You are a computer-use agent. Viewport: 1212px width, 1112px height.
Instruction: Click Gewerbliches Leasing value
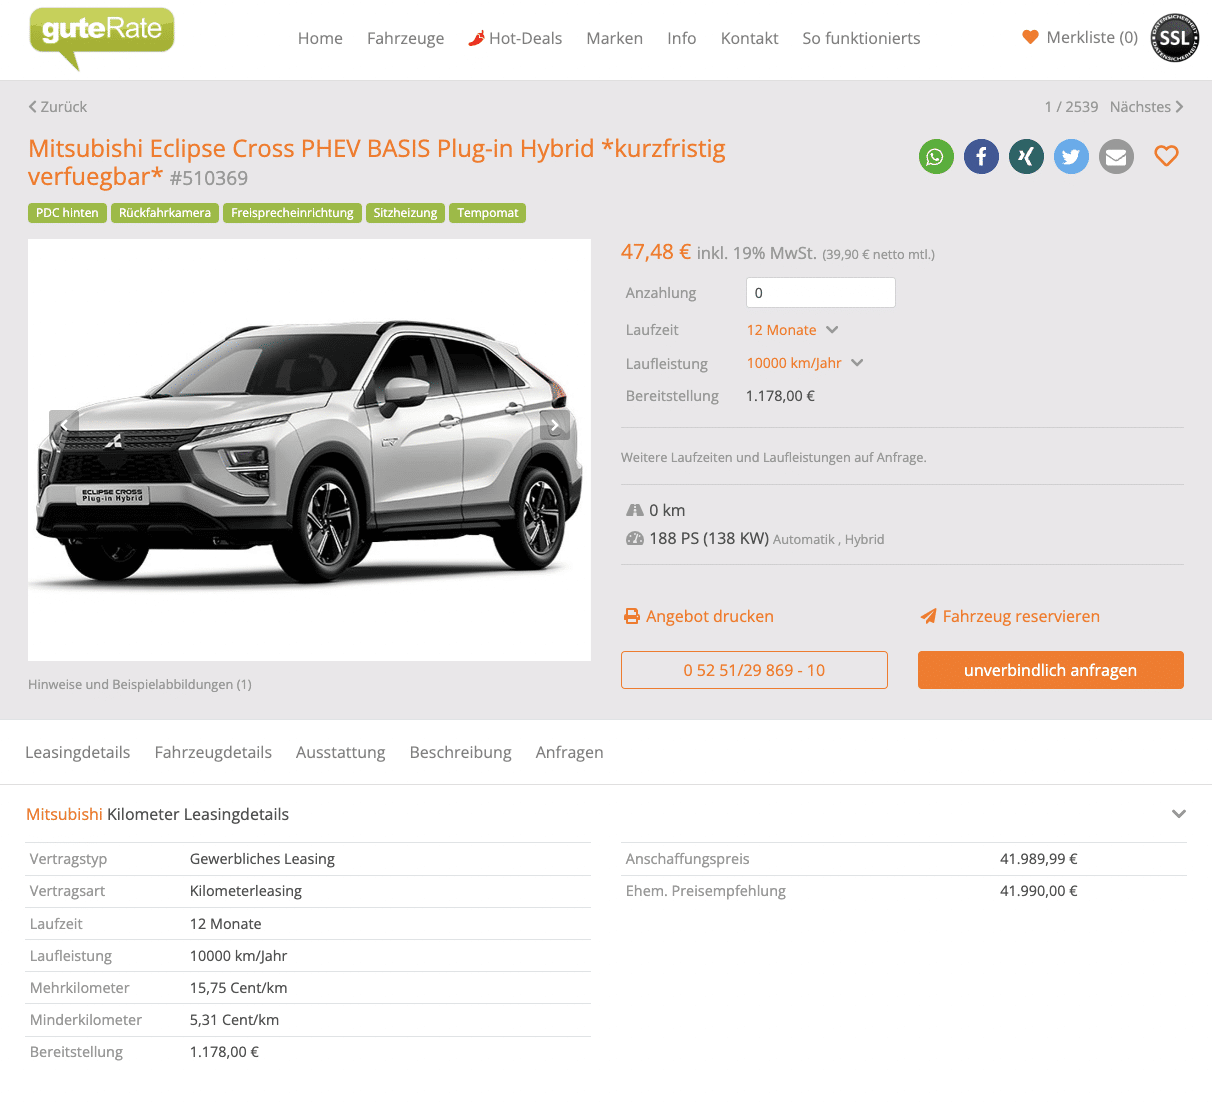(x=262, y=859)
